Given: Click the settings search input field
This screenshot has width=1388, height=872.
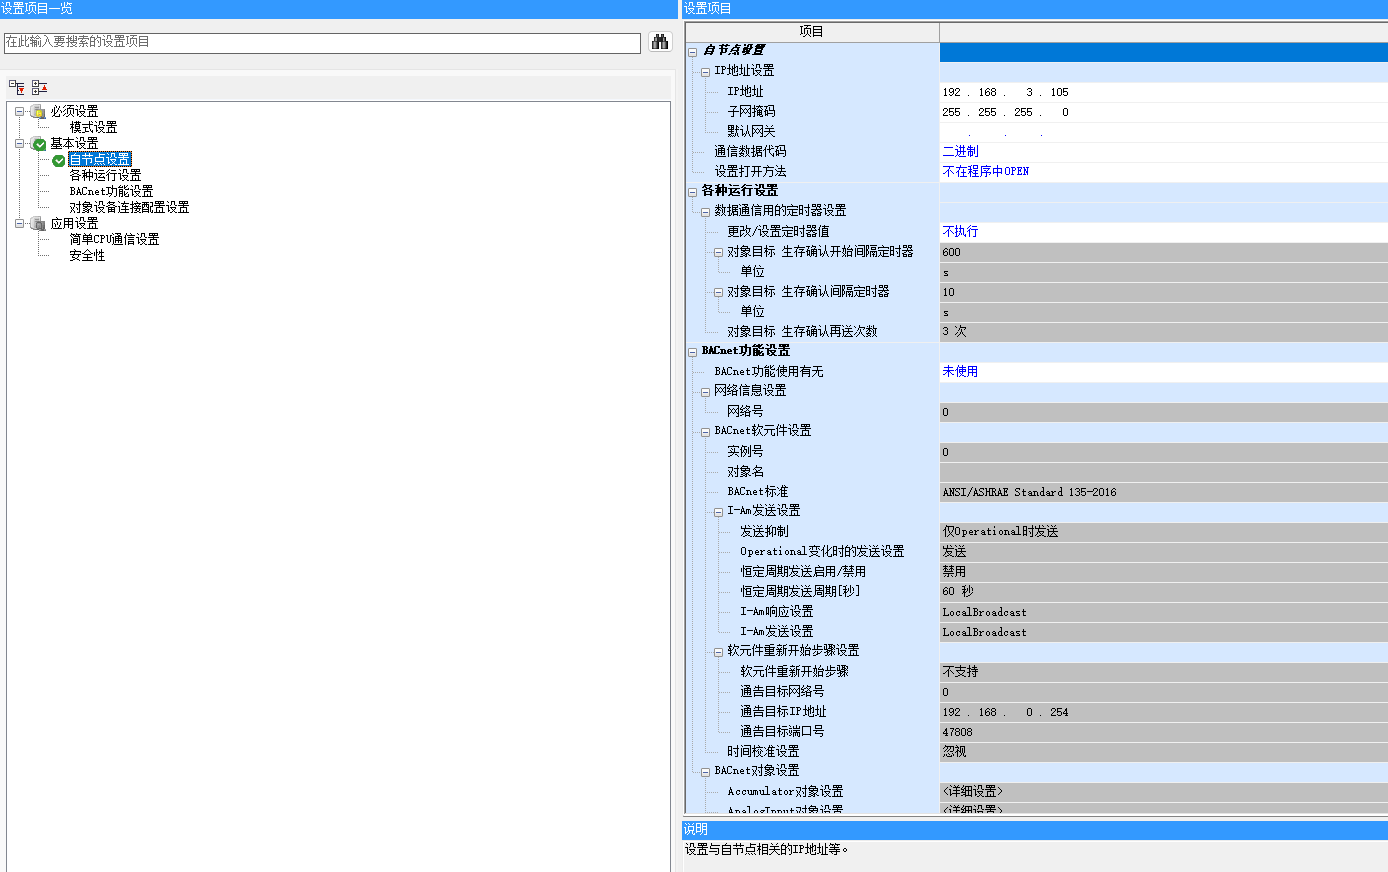Looking at the screenshot, I should point(322,43).
